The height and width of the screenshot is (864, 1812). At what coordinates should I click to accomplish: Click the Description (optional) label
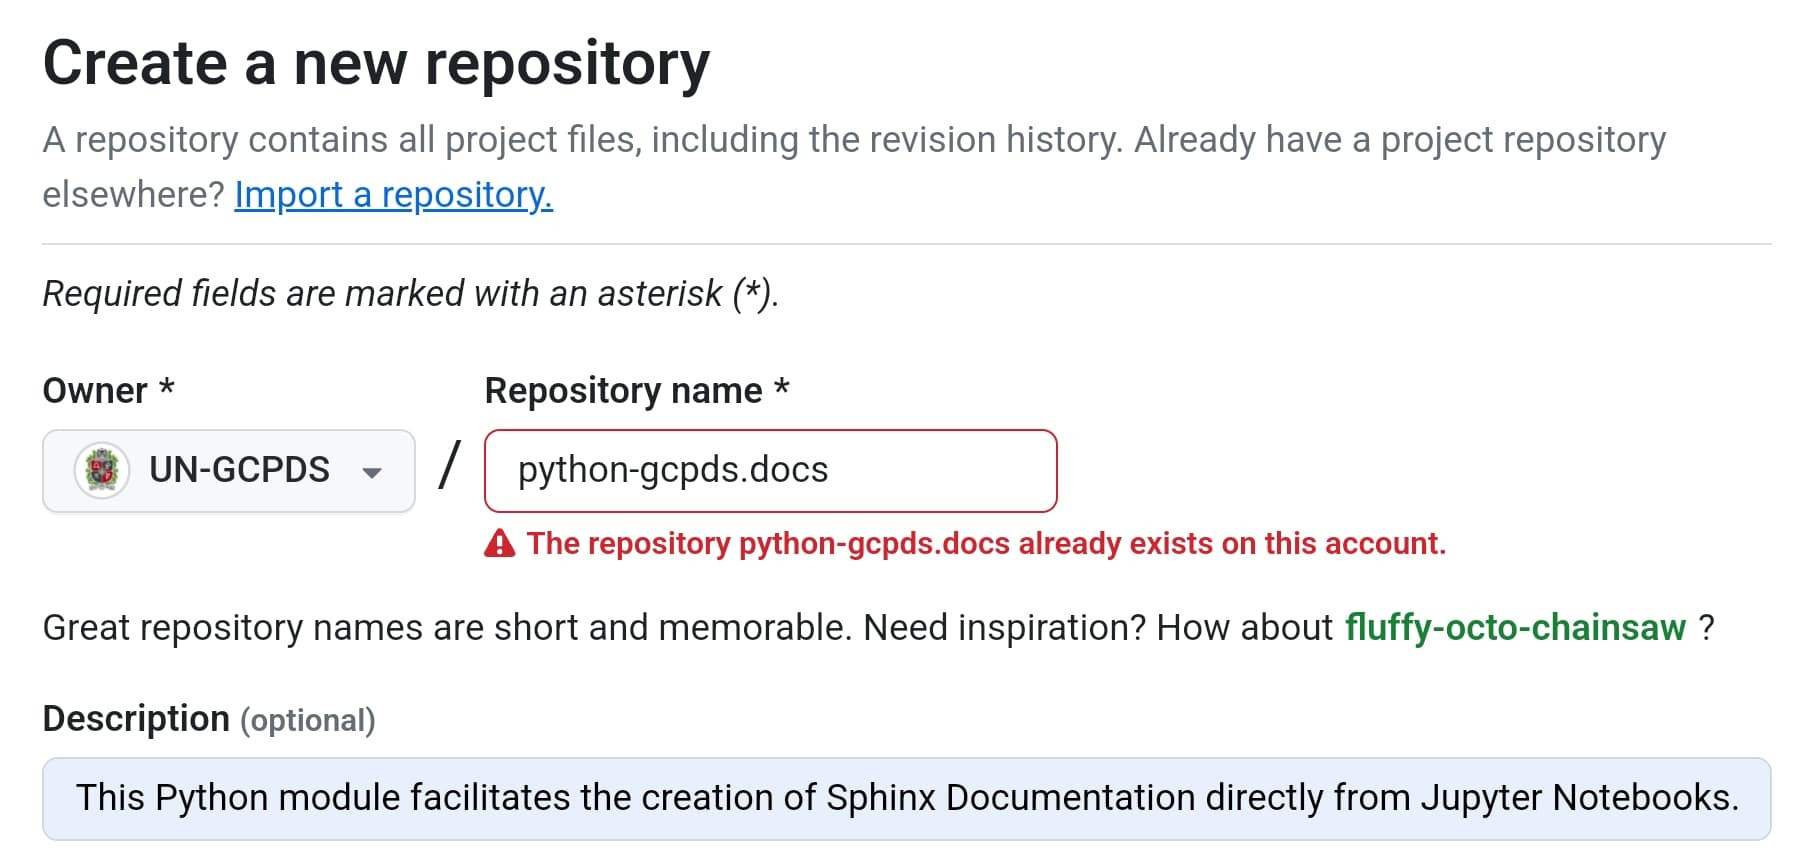click(x=209, y=719)
